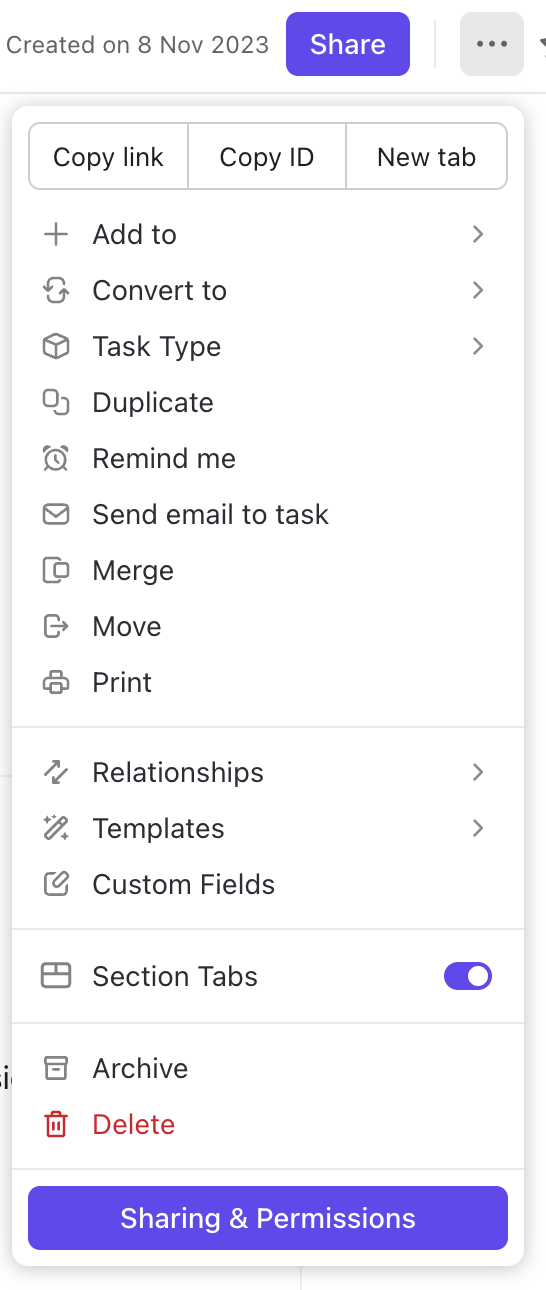The height and width of the screenshot is (1290, 546).
Task: Click the Merge icon
Action: 56,571
